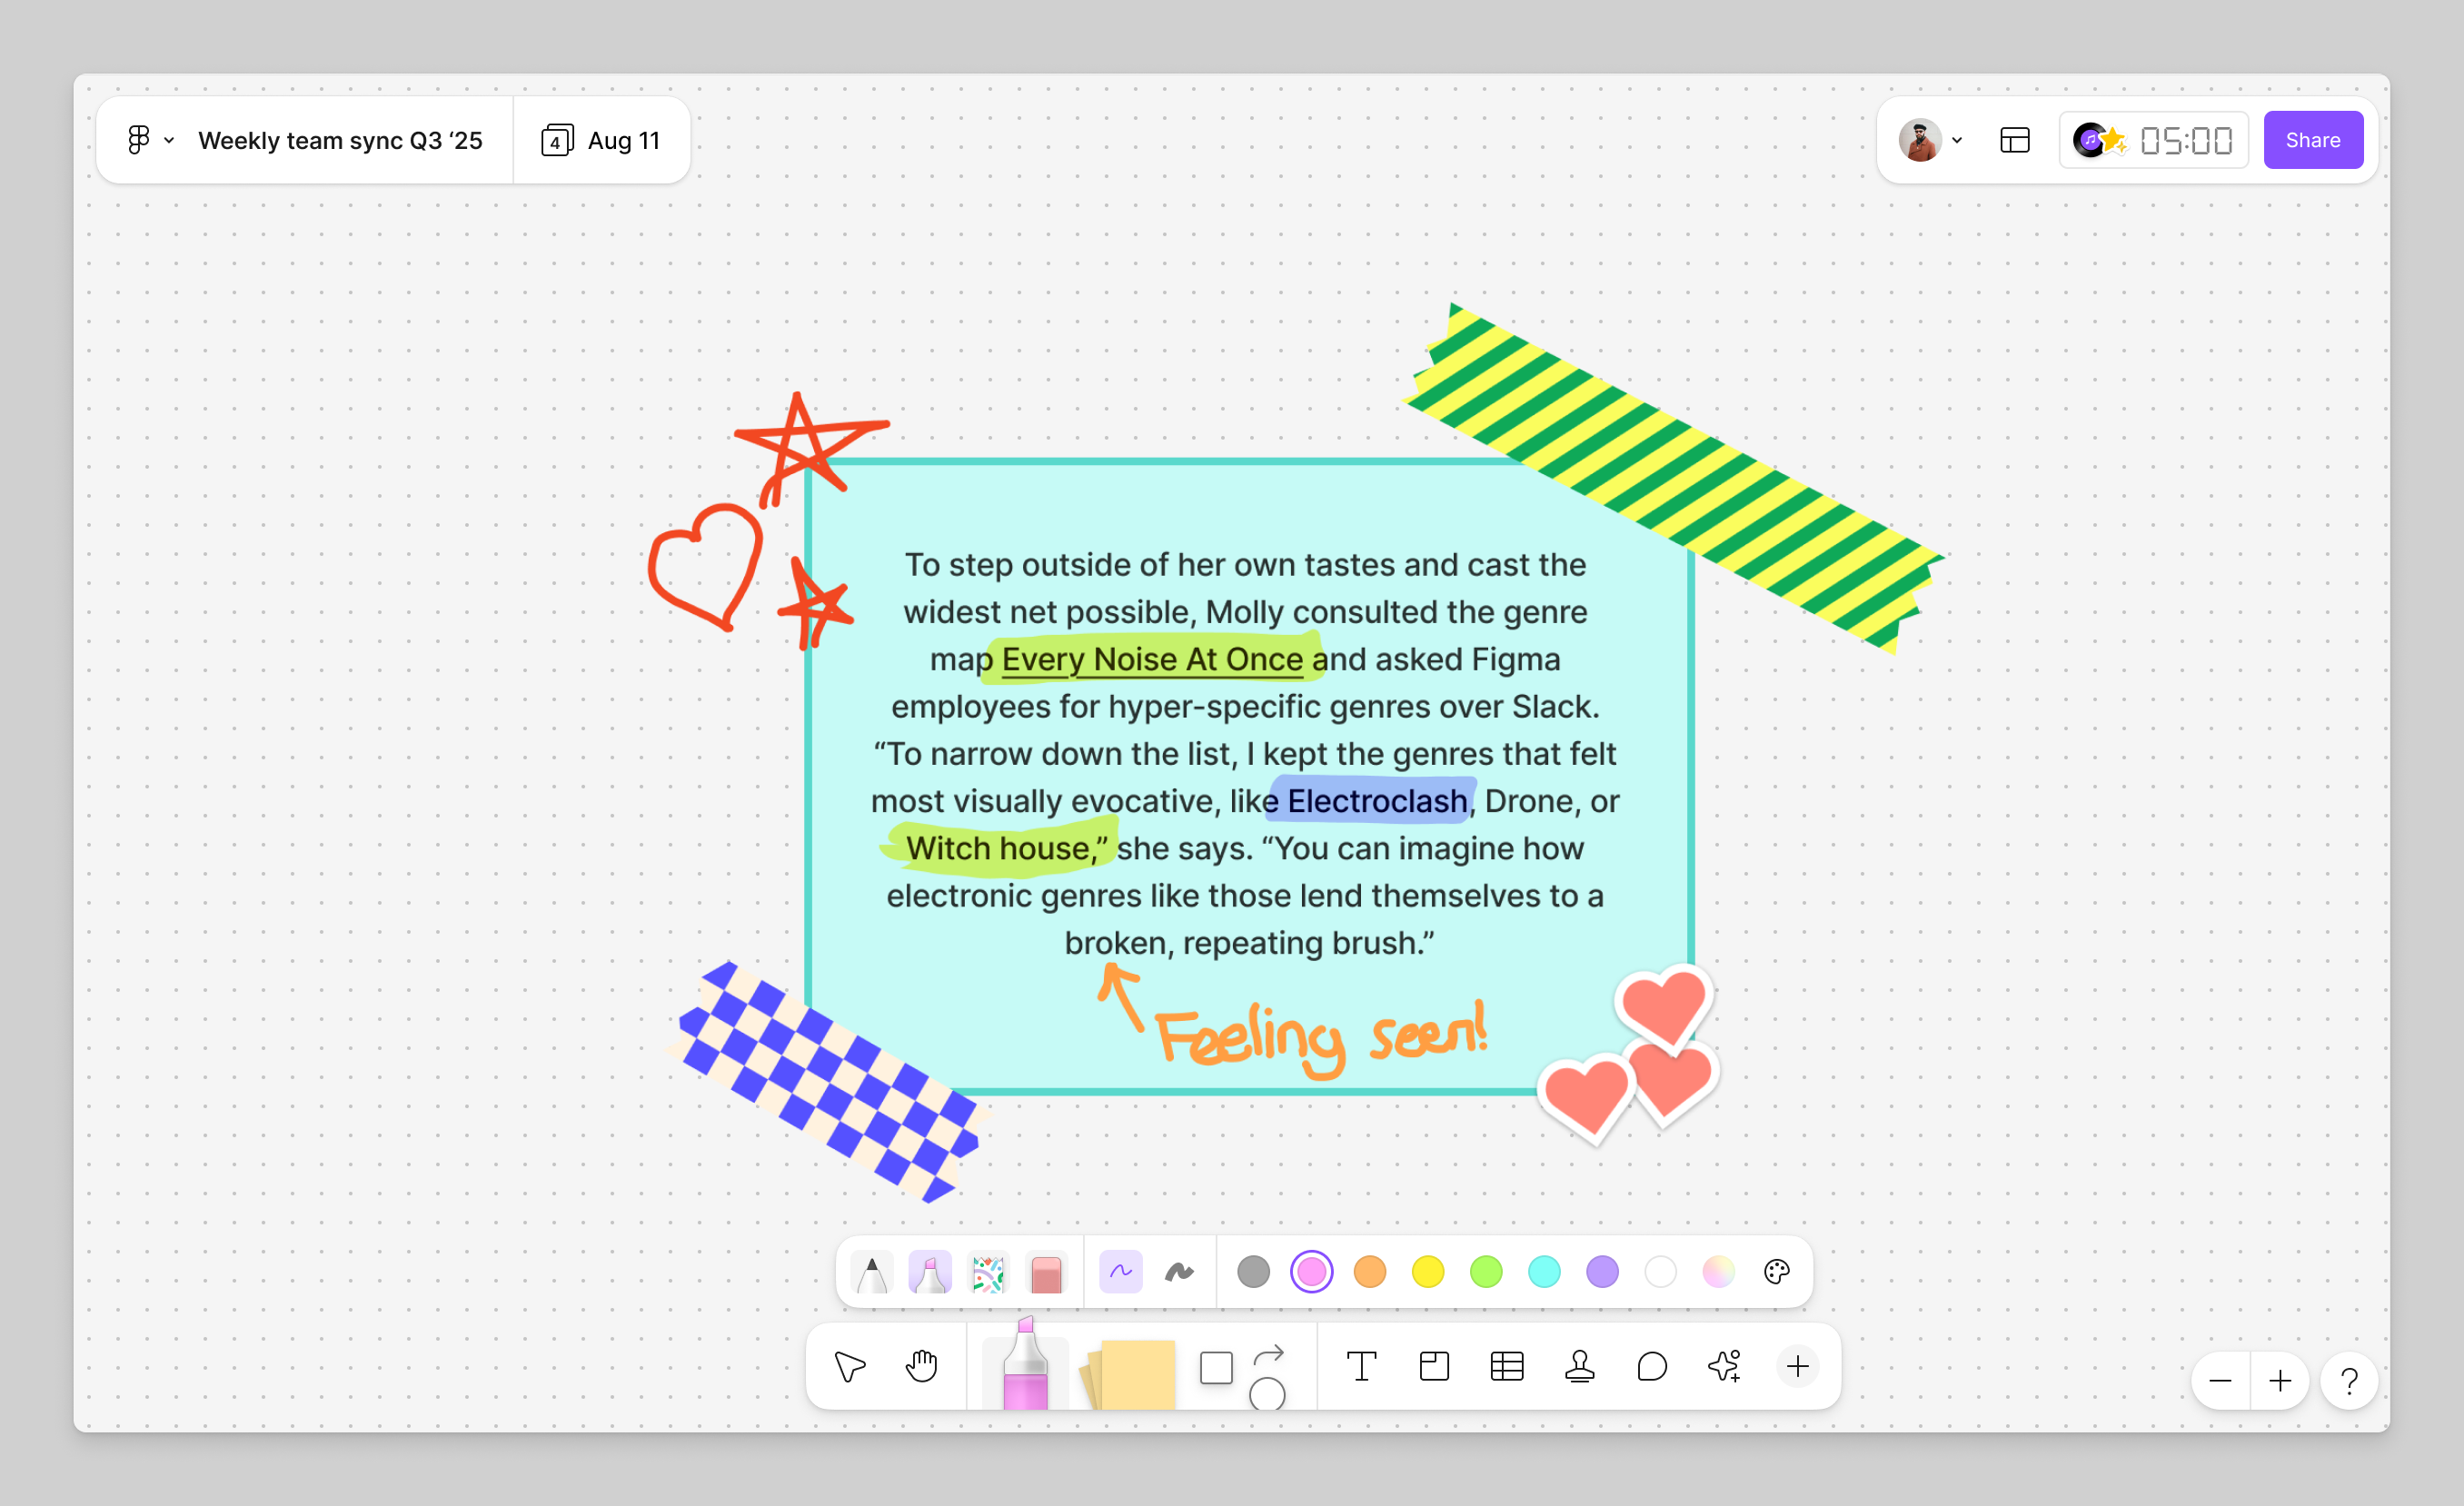Select the circle shape tool

pyautogui.click(x=1267, y=1393)
